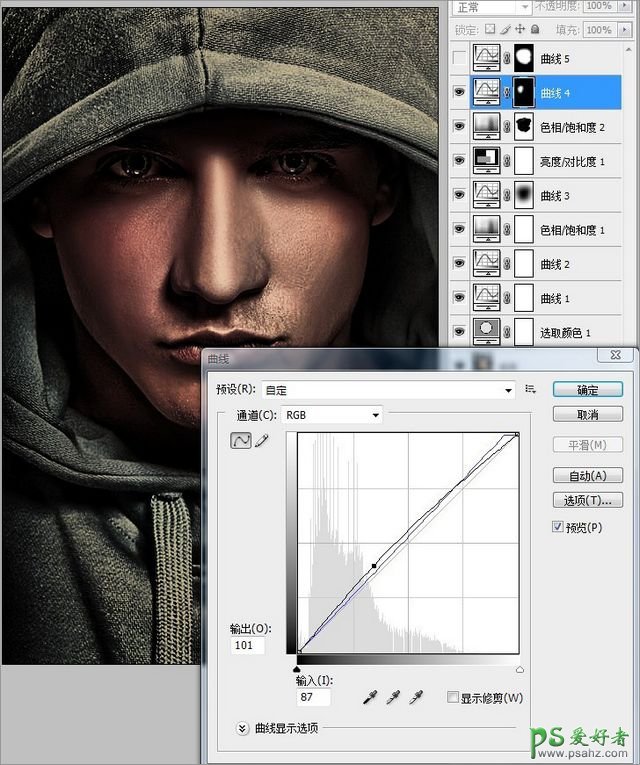Toggle the 预览 preview checkbox
The height and width of the screenshot is (765, 640).
pyautogui.click(x=559, y=527)
